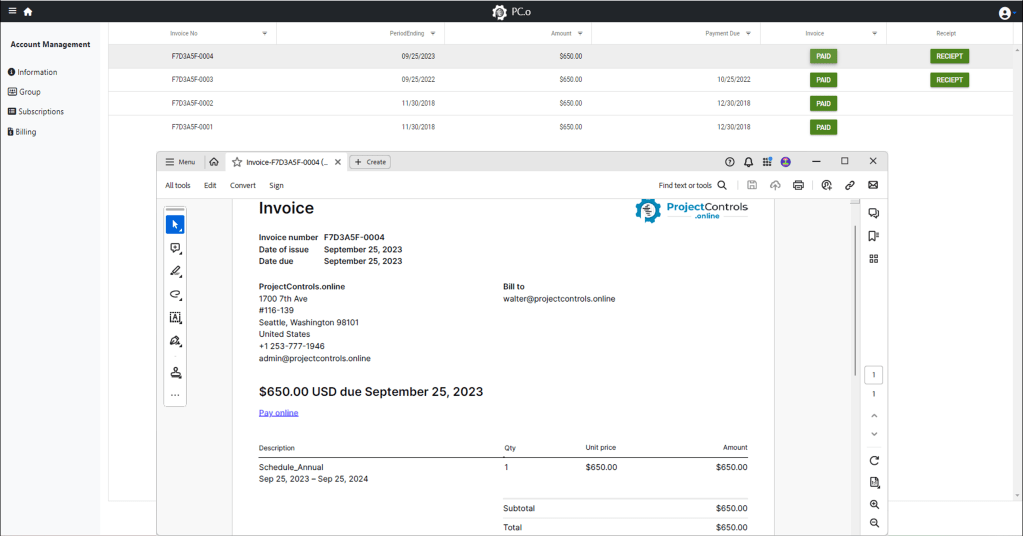Rotate the page using the rotate icon
The image size is (1023, 536).
click(874, 460)
